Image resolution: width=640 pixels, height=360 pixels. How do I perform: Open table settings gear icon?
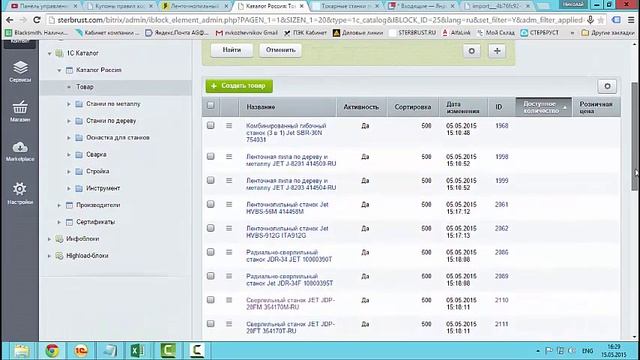[x=607, y=86]
